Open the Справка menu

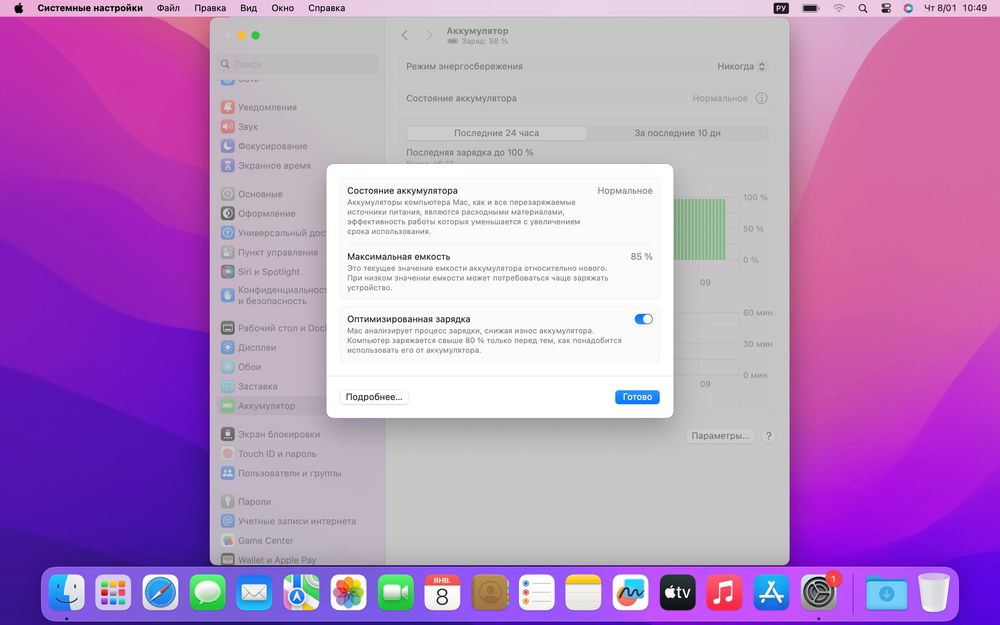327,8
